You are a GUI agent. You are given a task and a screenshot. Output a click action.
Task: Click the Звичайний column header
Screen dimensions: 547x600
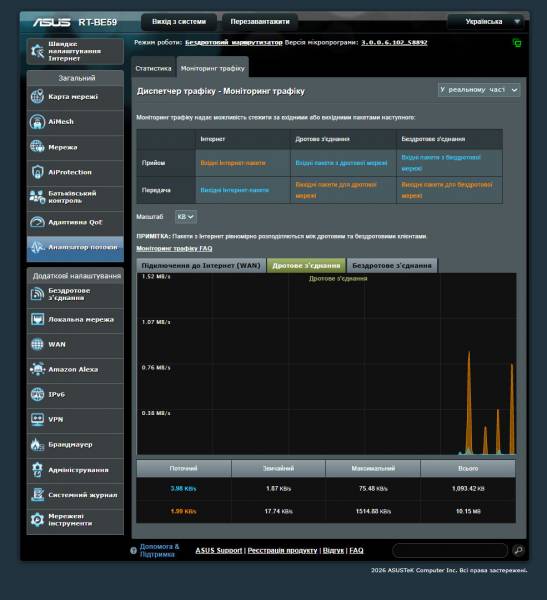tap(279, 468)
